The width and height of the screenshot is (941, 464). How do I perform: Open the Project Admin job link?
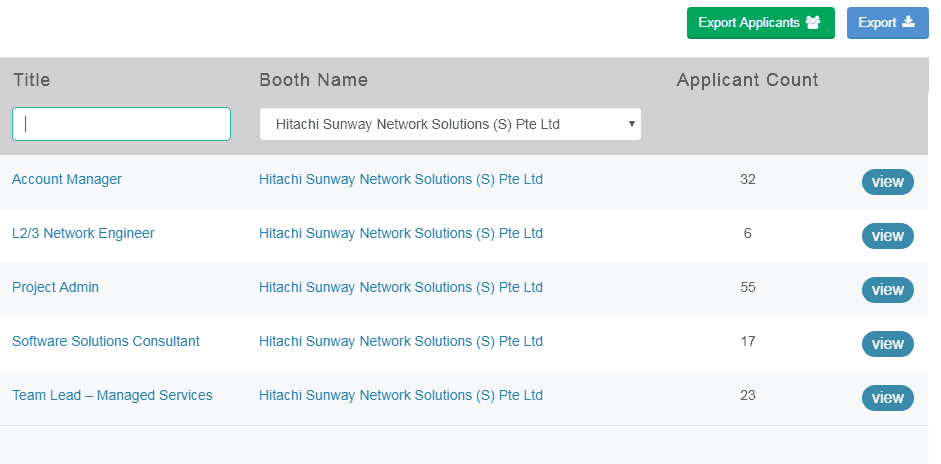[x=55, y=288]
